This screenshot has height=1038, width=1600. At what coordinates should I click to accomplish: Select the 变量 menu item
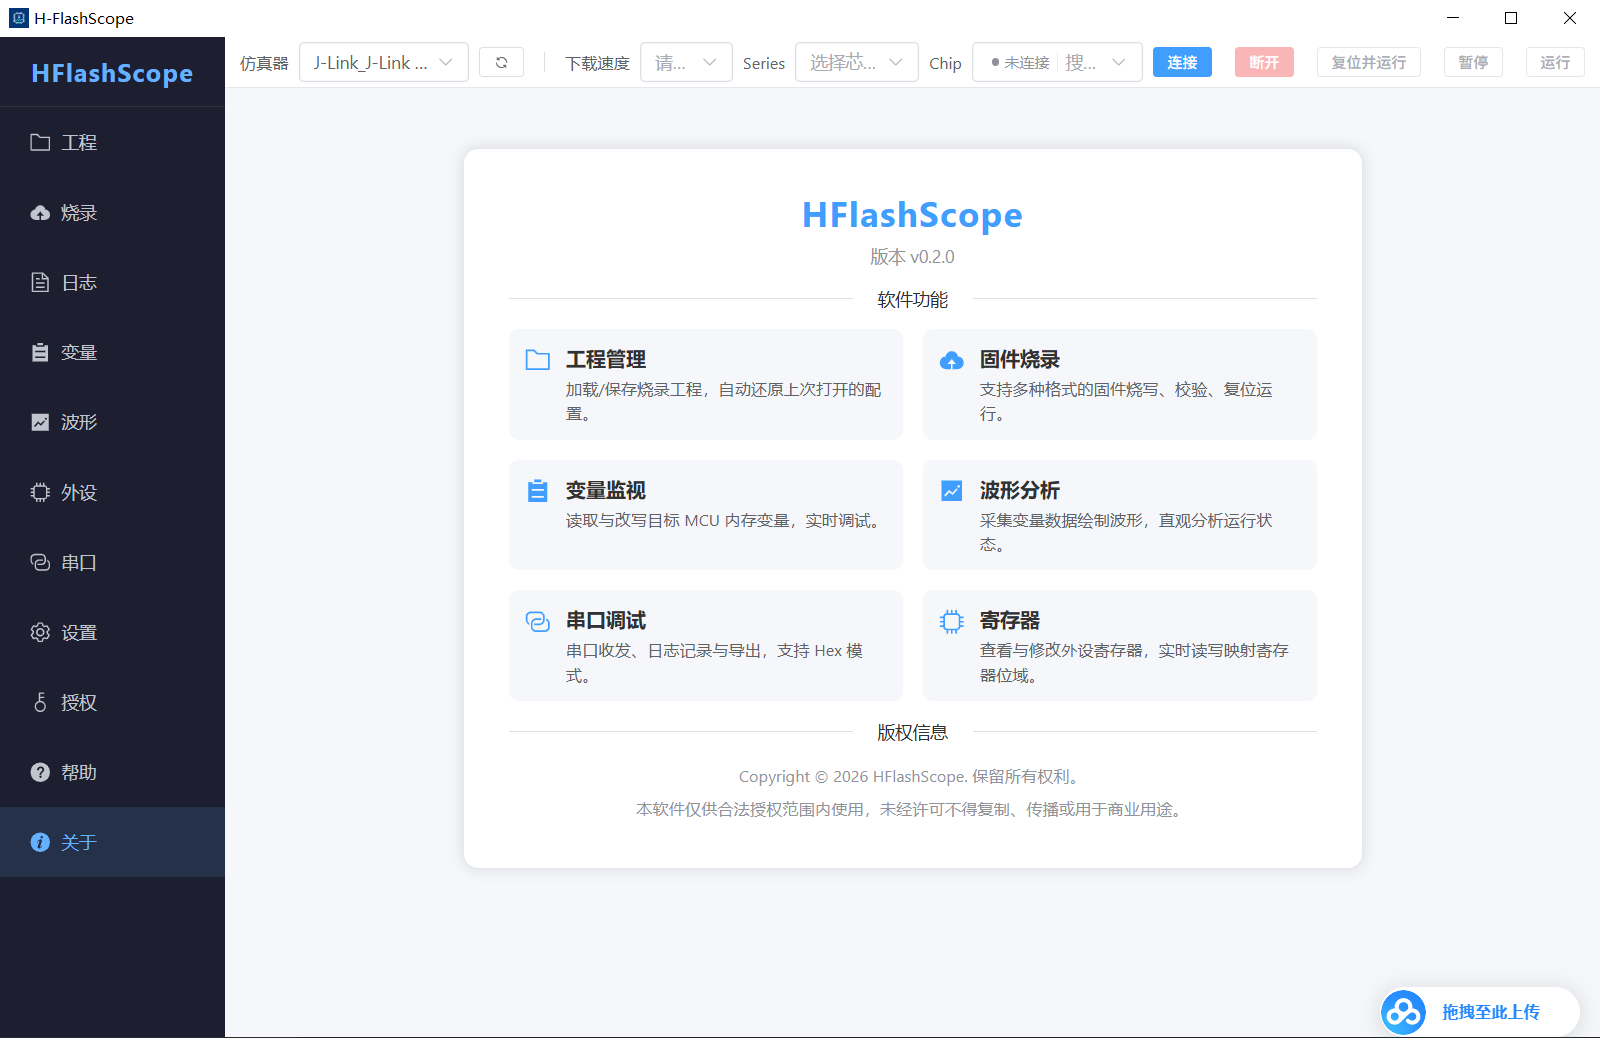pos(112,352)
